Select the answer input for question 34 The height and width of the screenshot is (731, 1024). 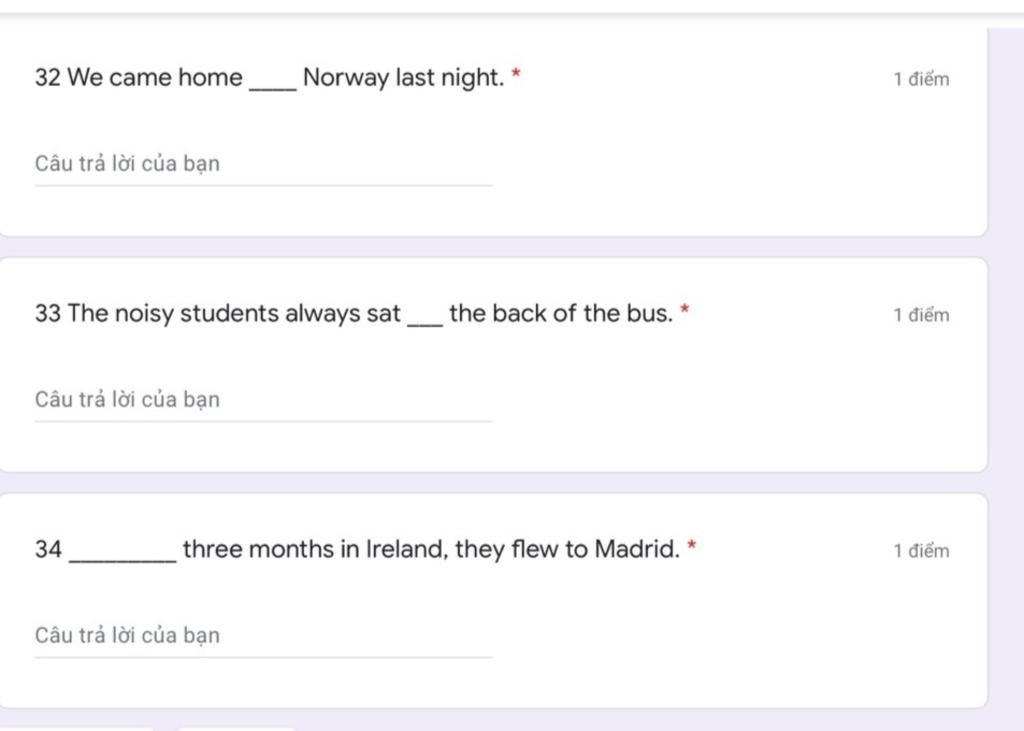[263, 636]
